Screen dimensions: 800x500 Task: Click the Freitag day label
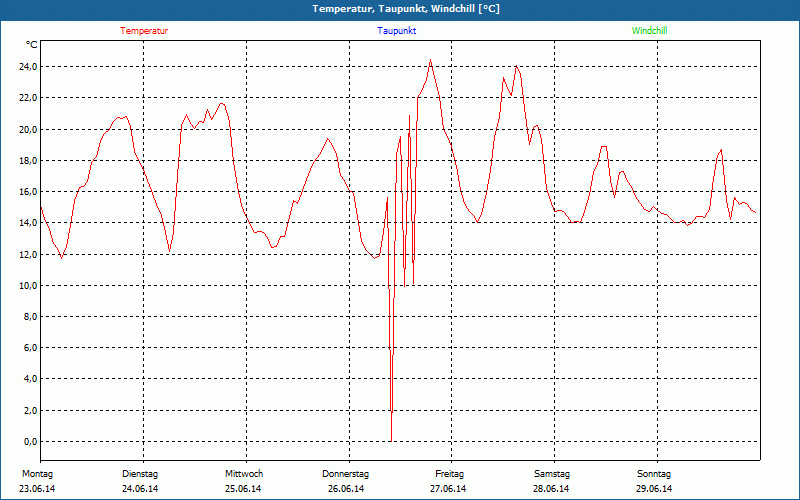click(x=449, y=474)
